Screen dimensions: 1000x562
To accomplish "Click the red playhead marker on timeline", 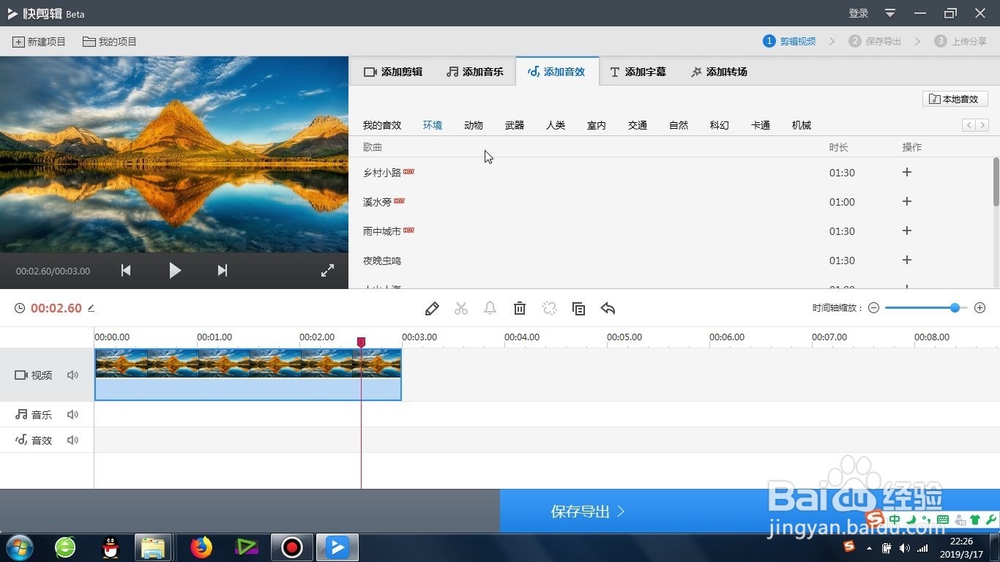I will point(361,342).
